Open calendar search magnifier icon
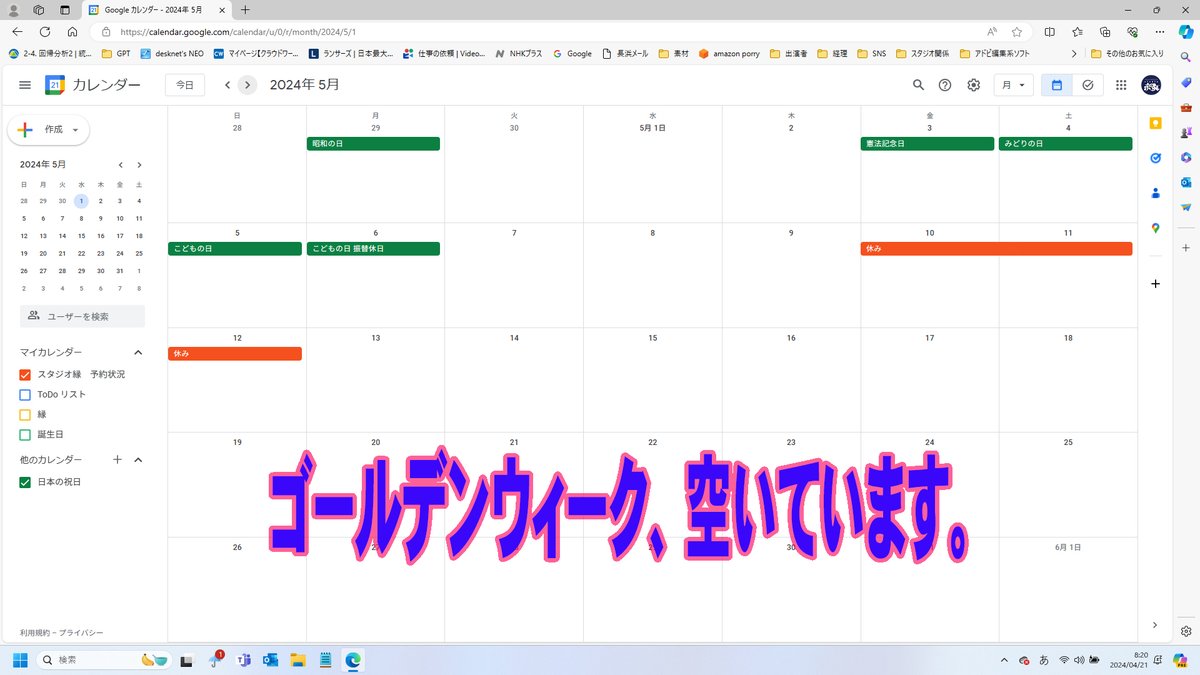 [918, 85]
